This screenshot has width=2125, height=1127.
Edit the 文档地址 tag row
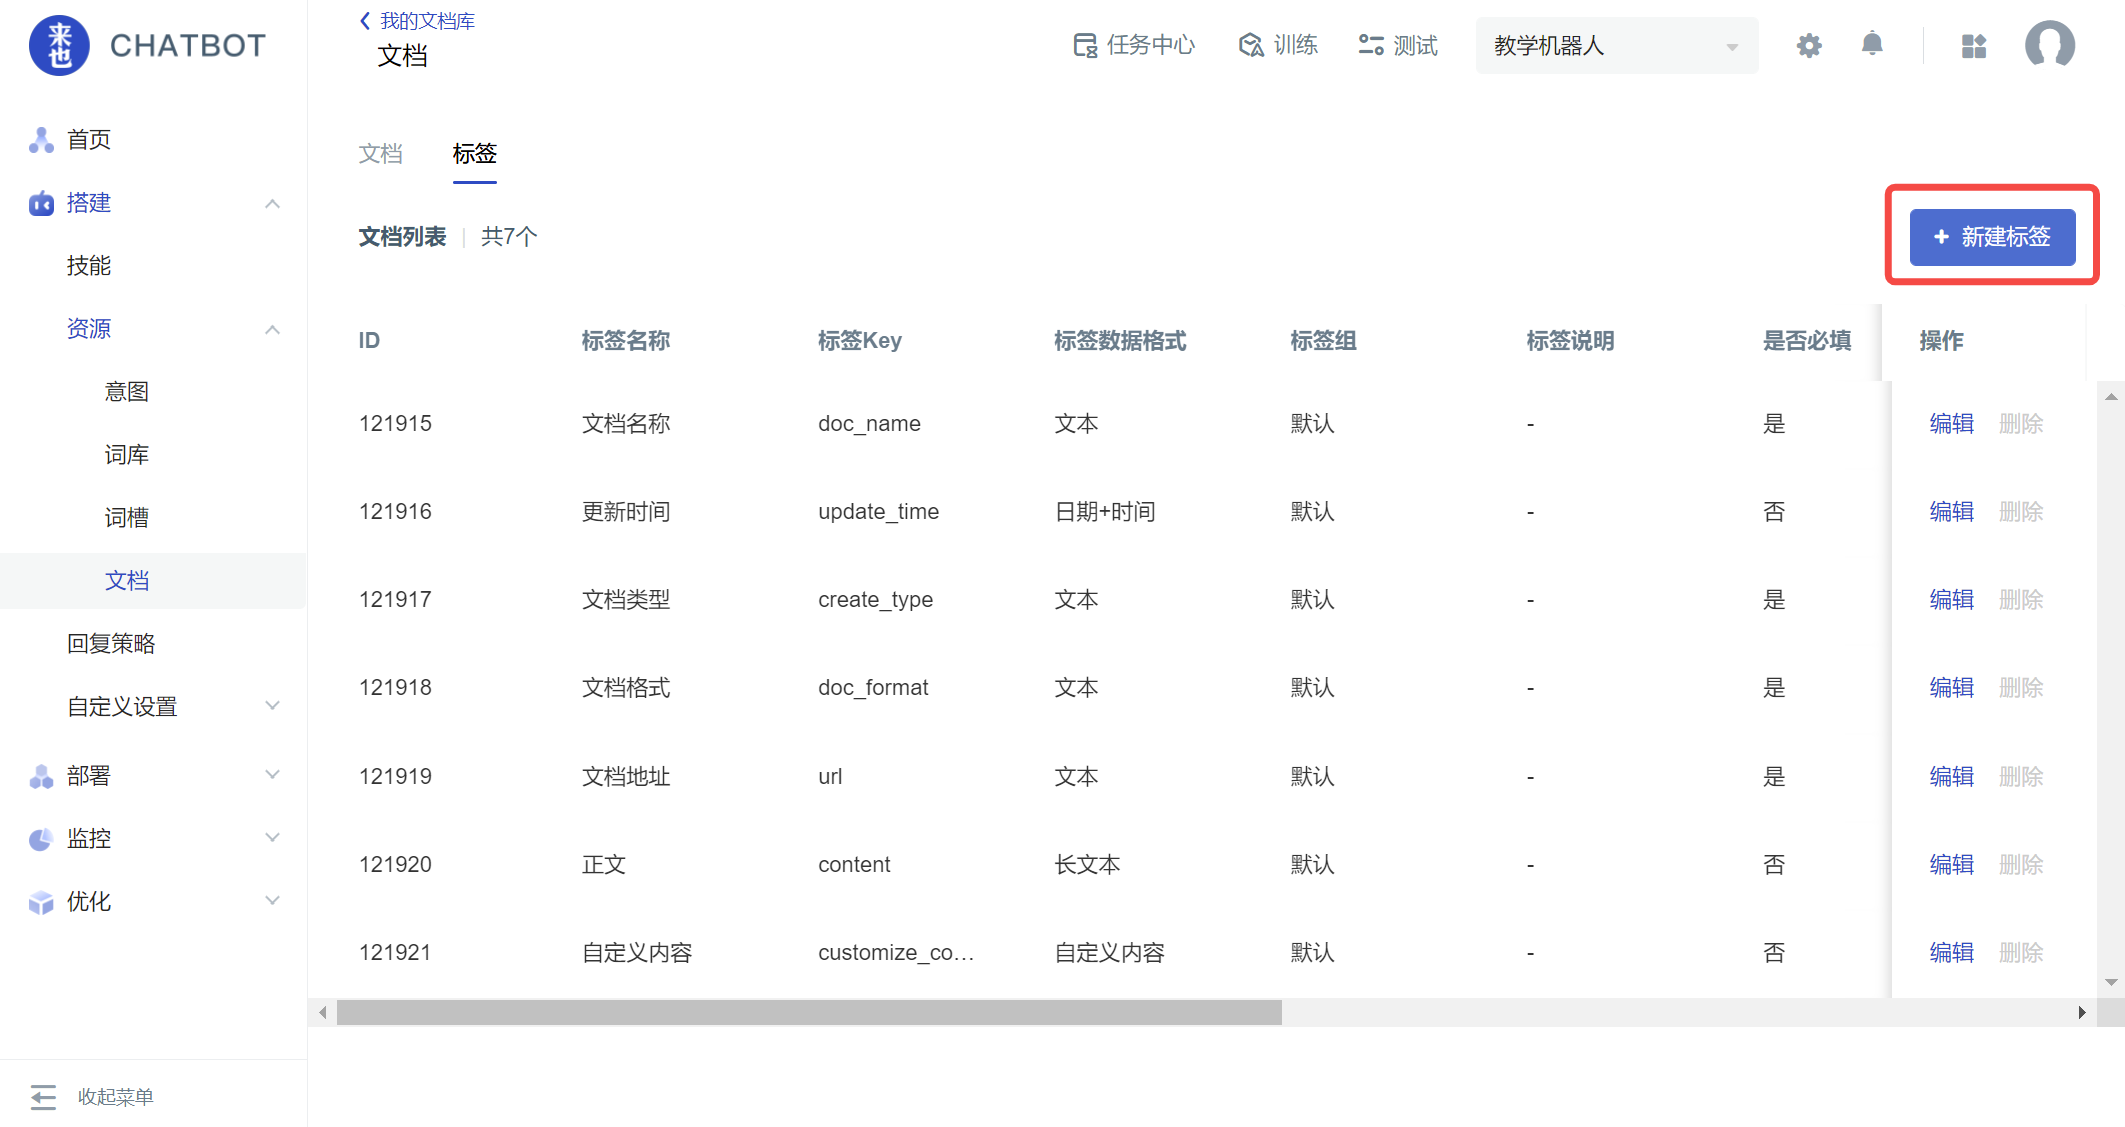(1951, 777)
